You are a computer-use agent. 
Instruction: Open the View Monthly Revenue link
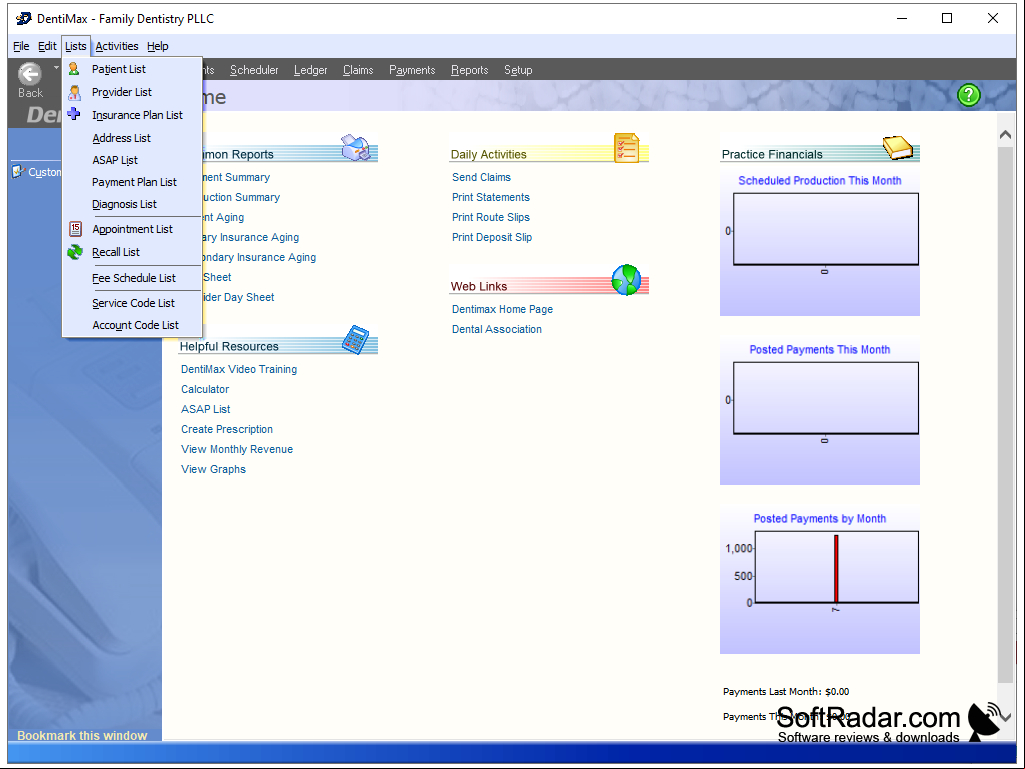pos(237,449)
